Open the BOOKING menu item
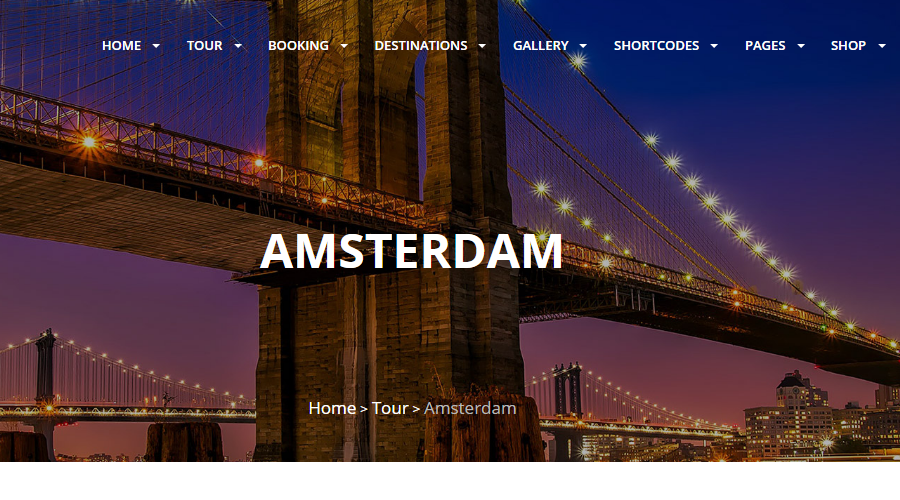The width and height of the screenshot is (900, 500). pos(298,45)
